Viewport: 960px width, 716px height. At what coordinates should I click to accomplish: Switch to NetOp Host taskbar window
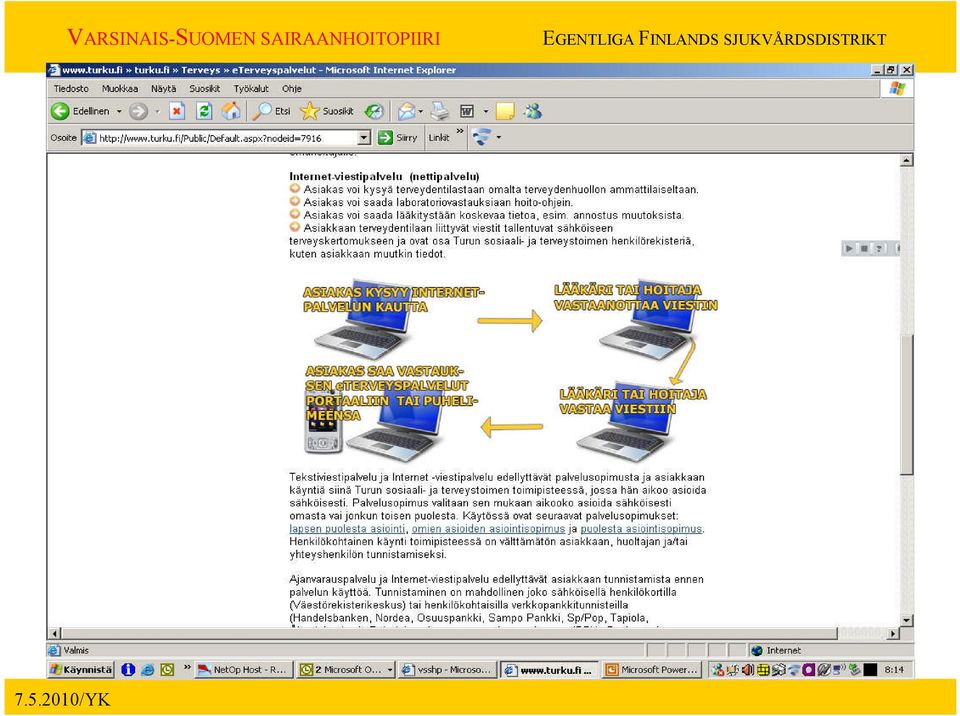244,669
